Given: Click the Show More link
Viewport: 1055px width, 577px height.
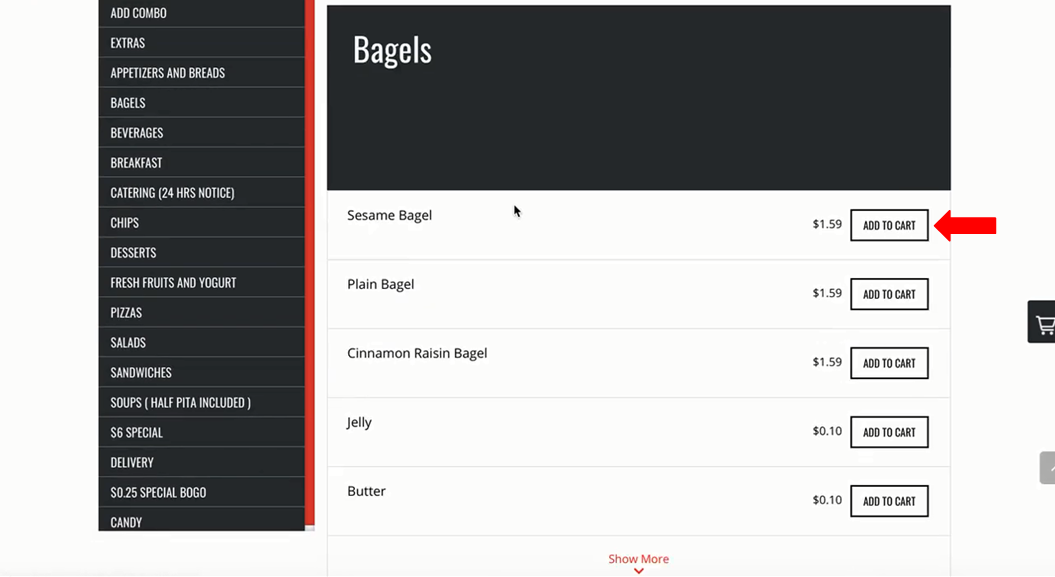Looking at the screenshot, I should (639, 559).
